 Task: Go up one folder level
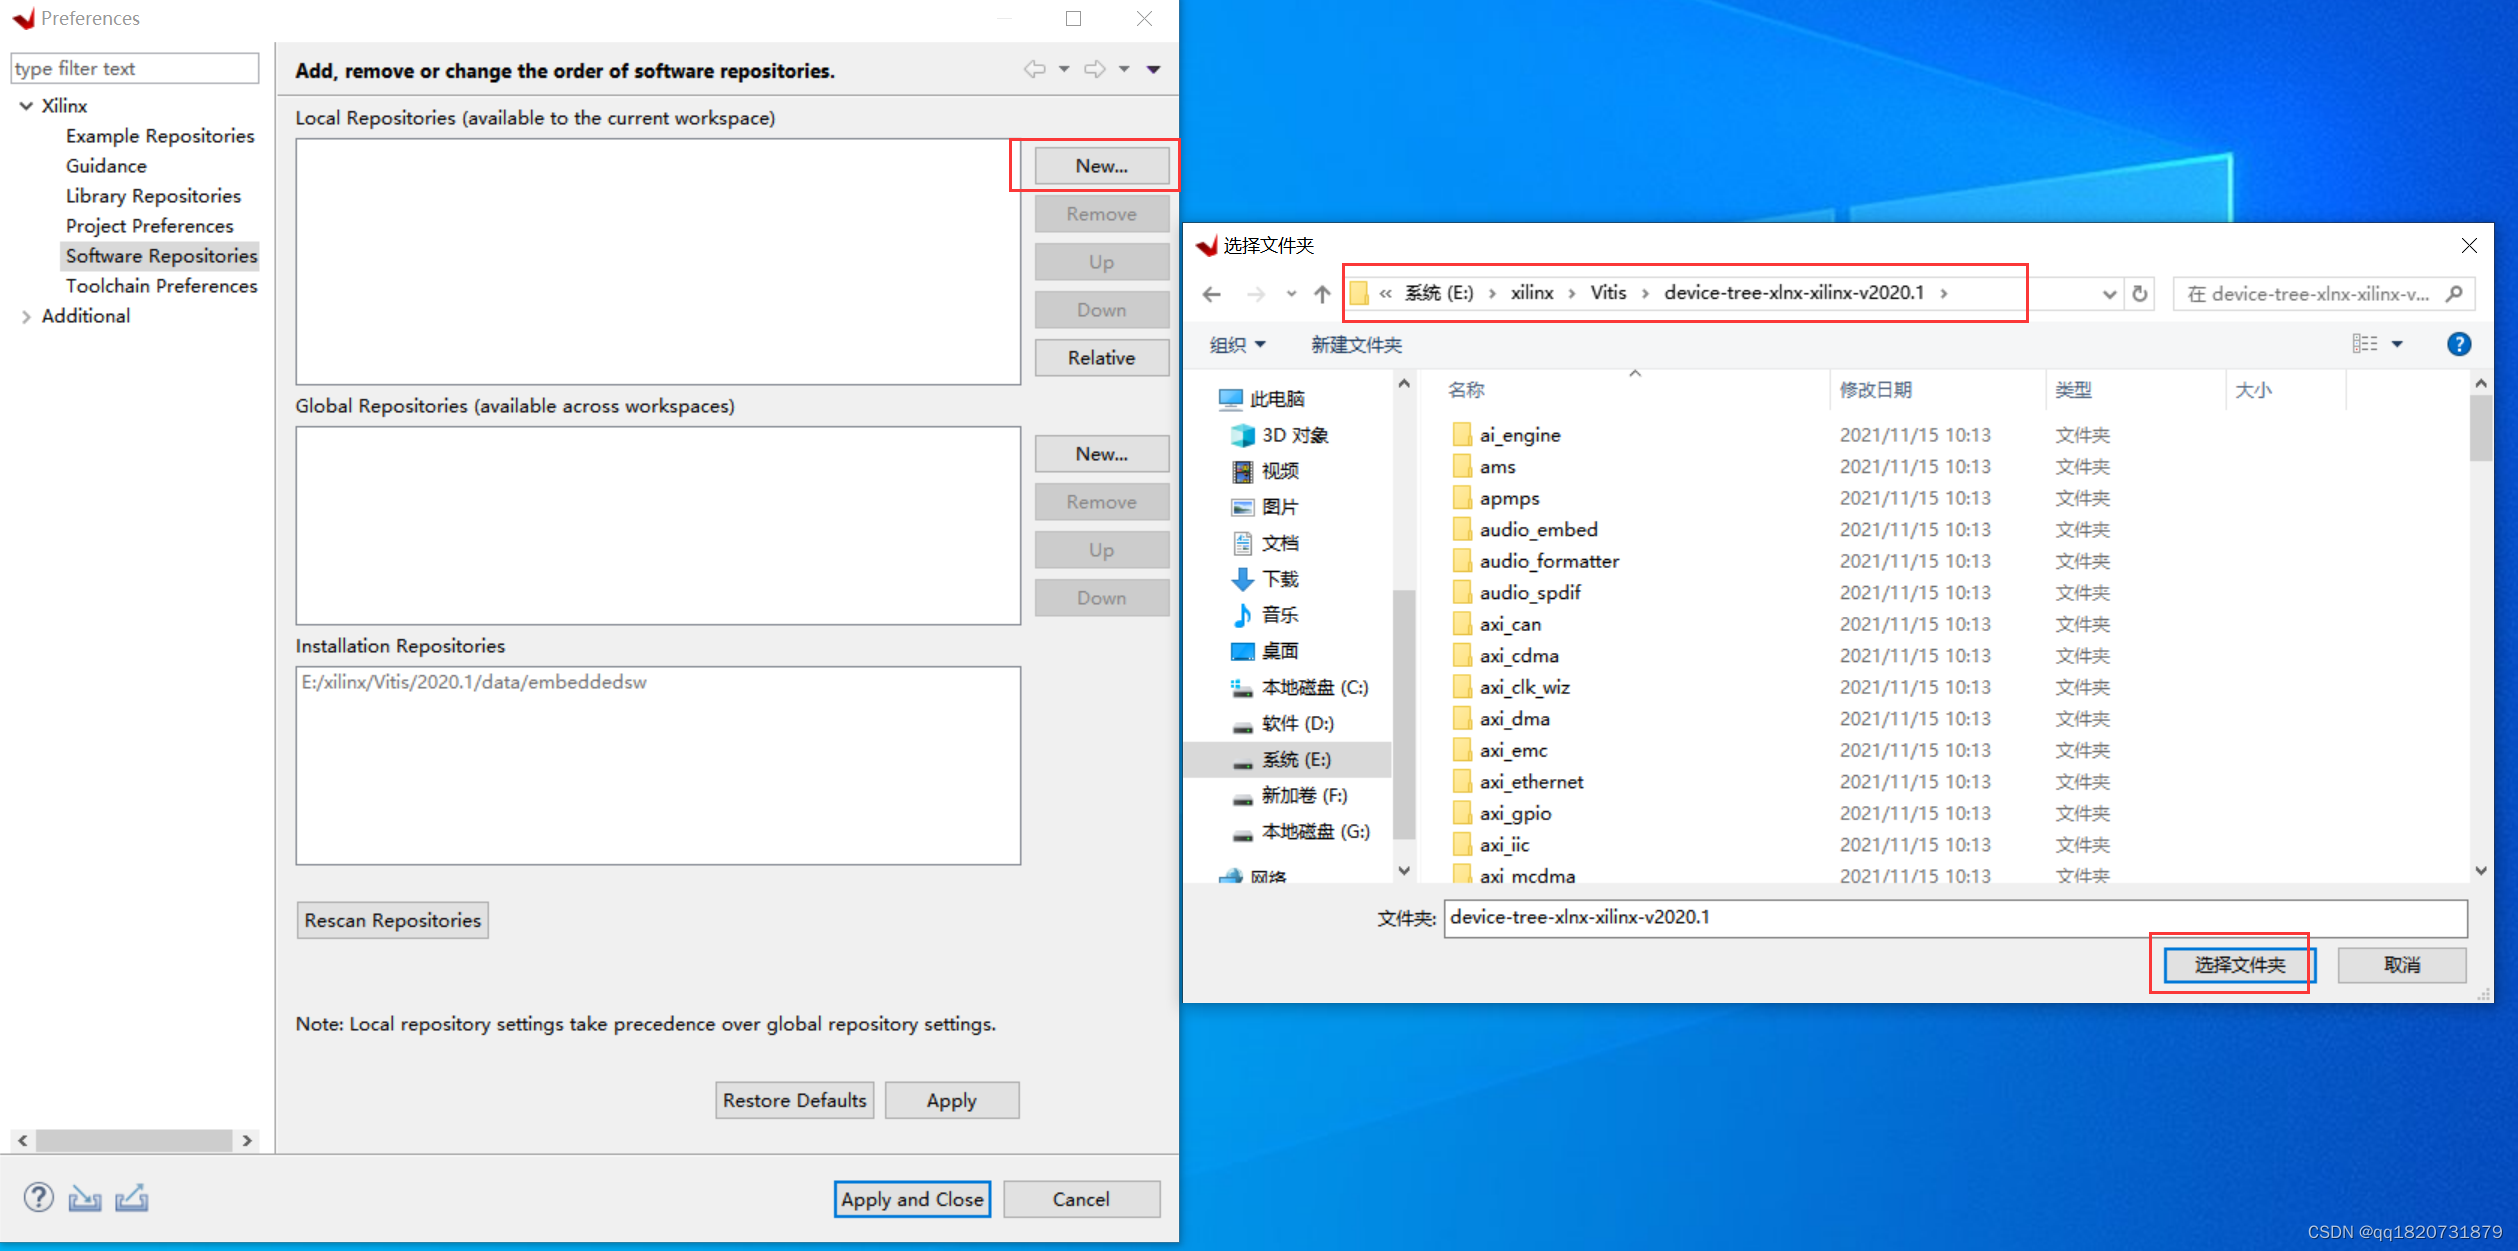coord(1322,294)
